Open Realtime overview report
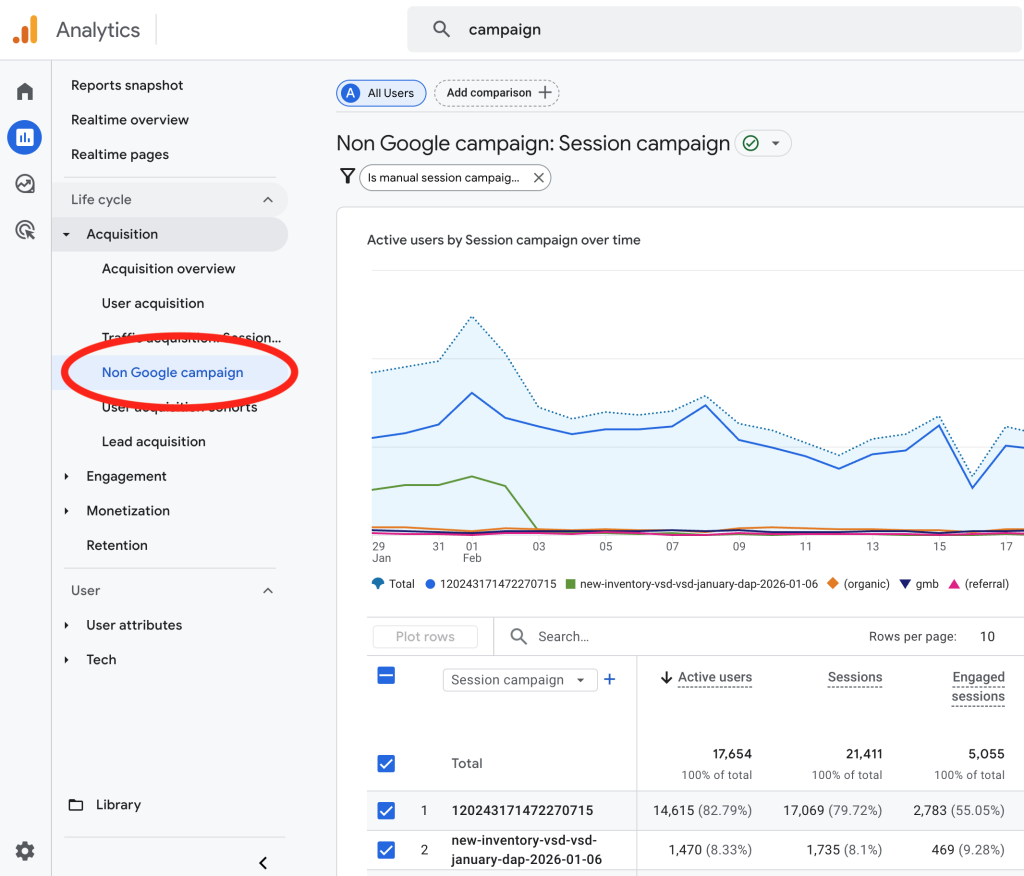The image size is (1024, 876). click(130, 120)
